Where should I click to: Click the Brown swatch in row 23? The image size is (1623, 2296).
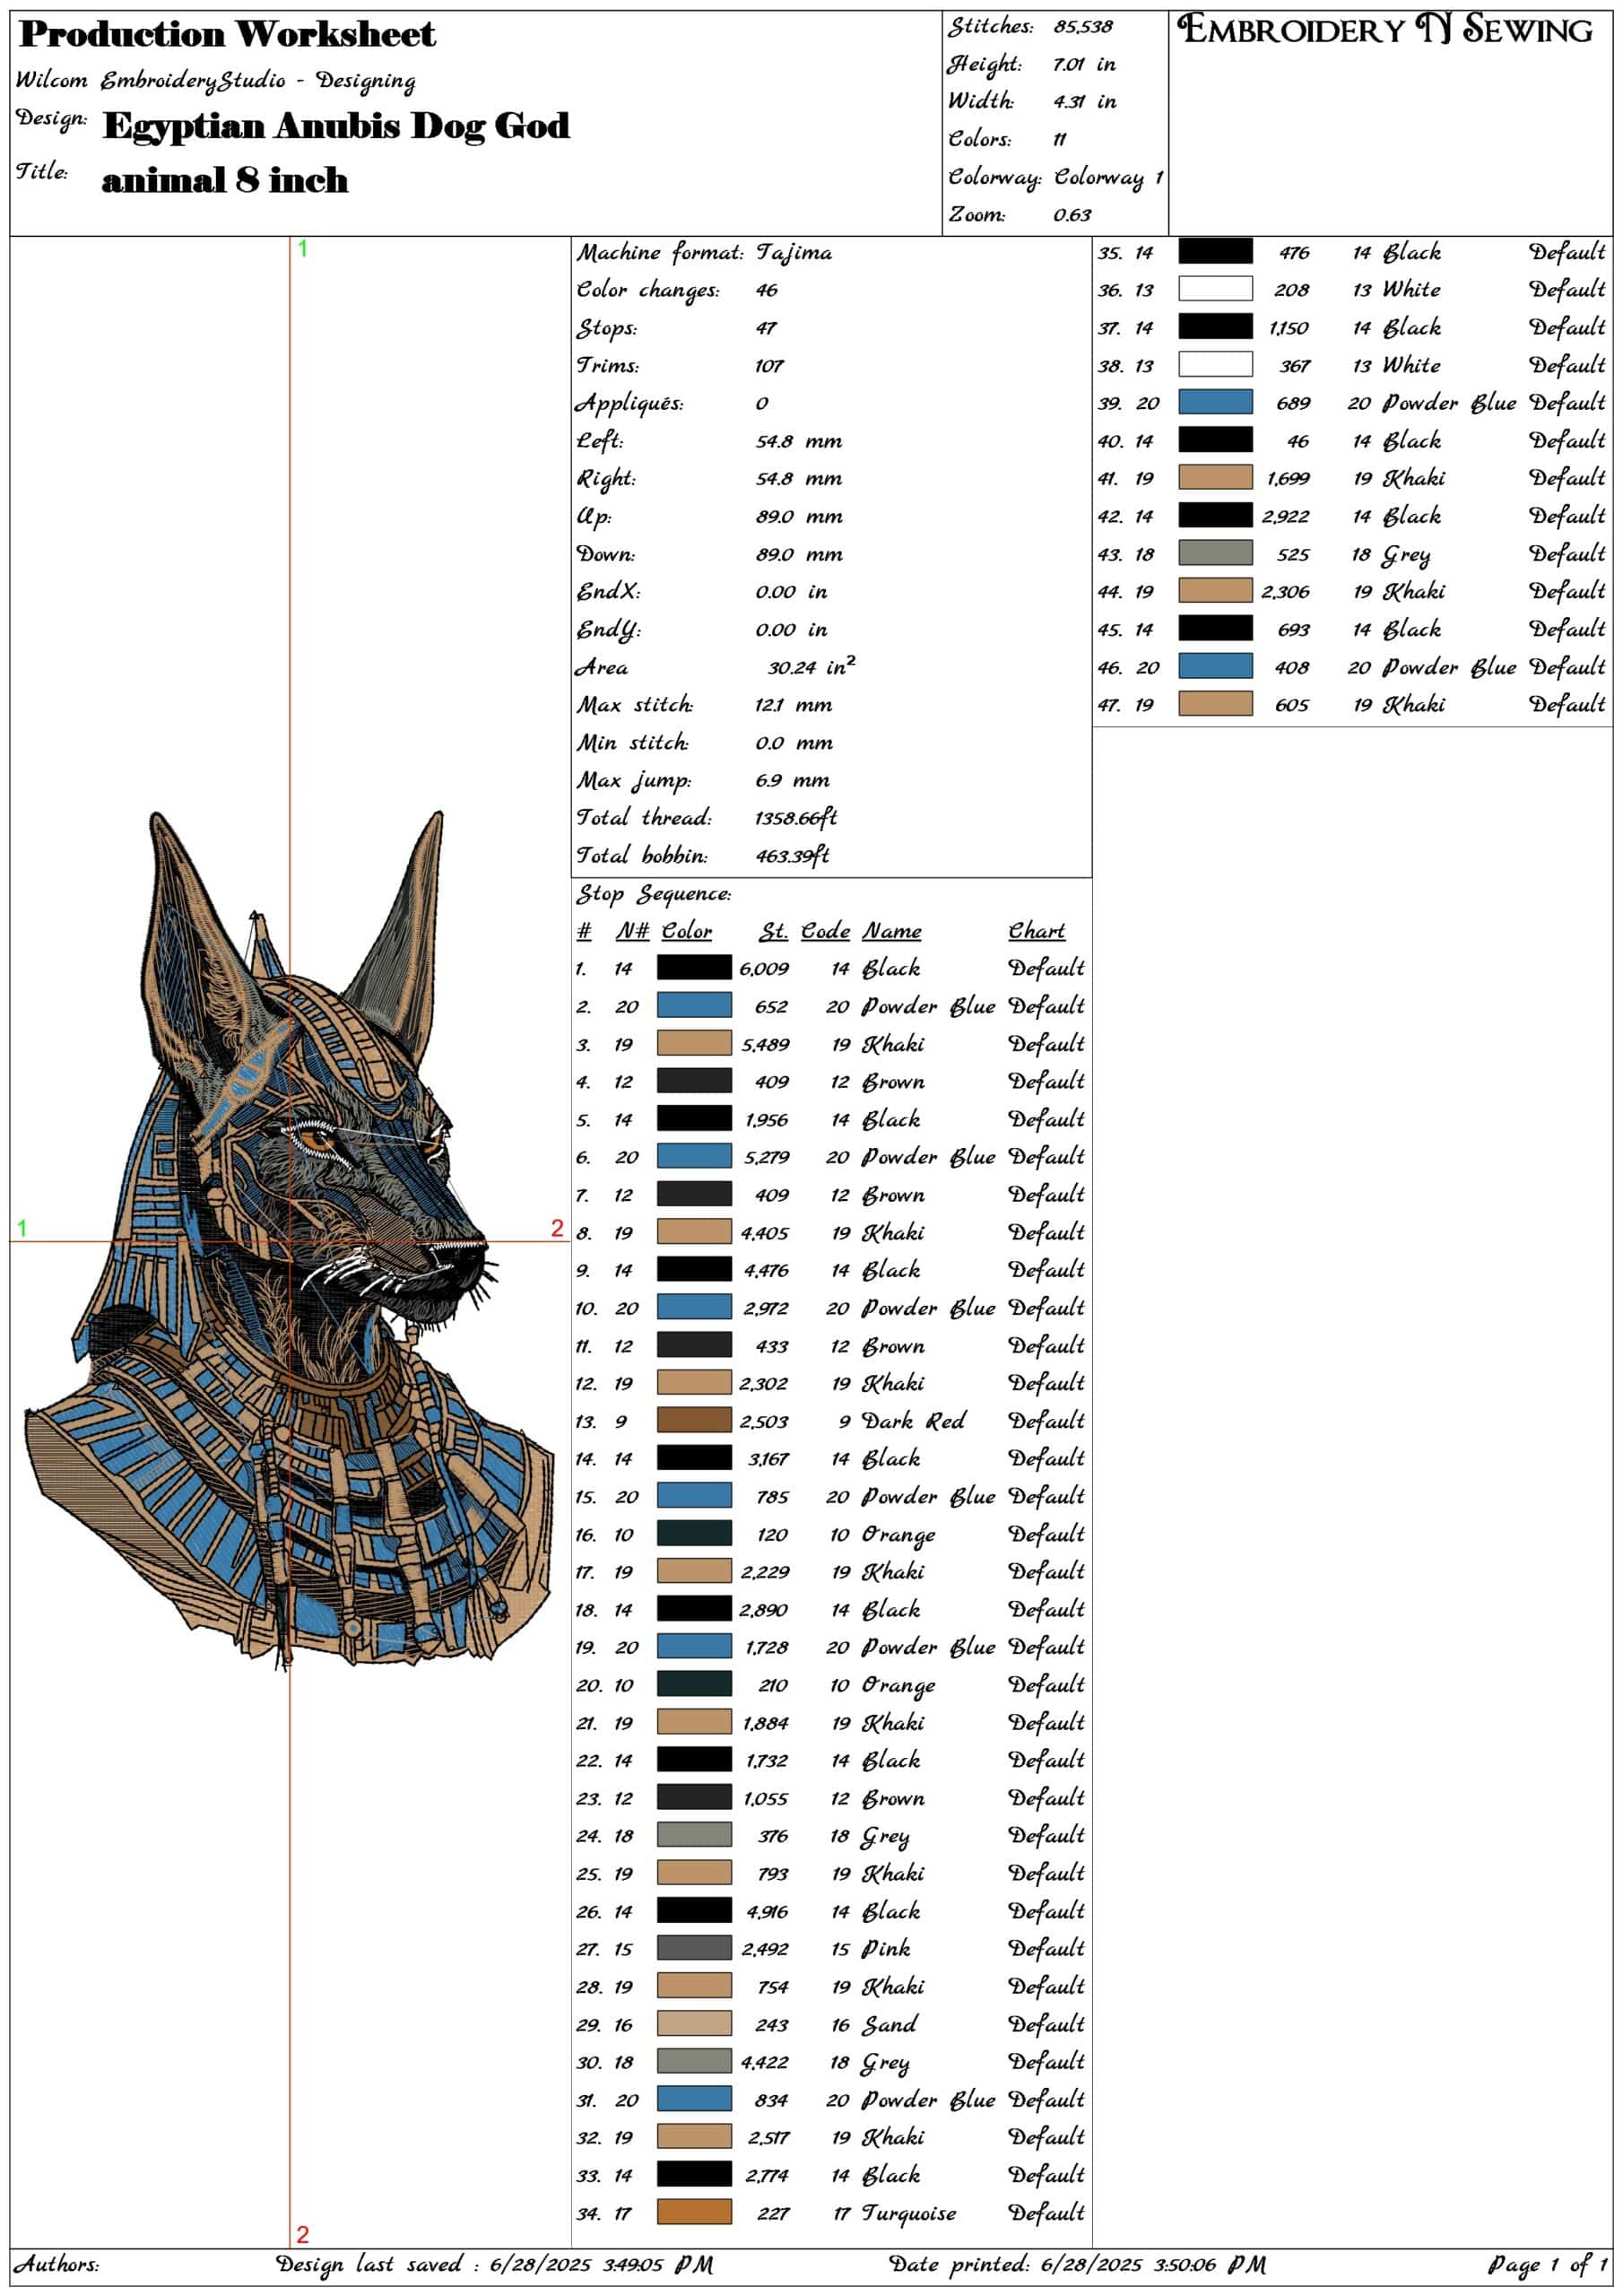(694, 1797)
